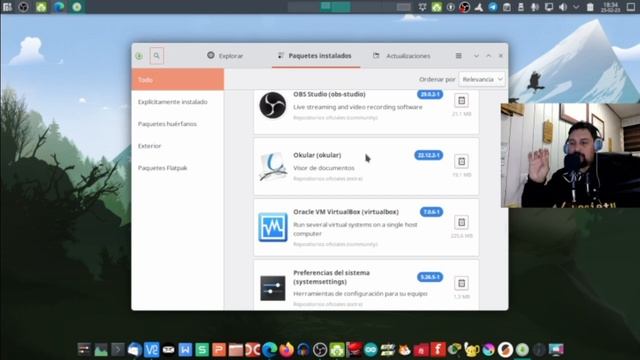Click the OBS tray icon with red dot

pyautogui.click(x=464, y=7)
